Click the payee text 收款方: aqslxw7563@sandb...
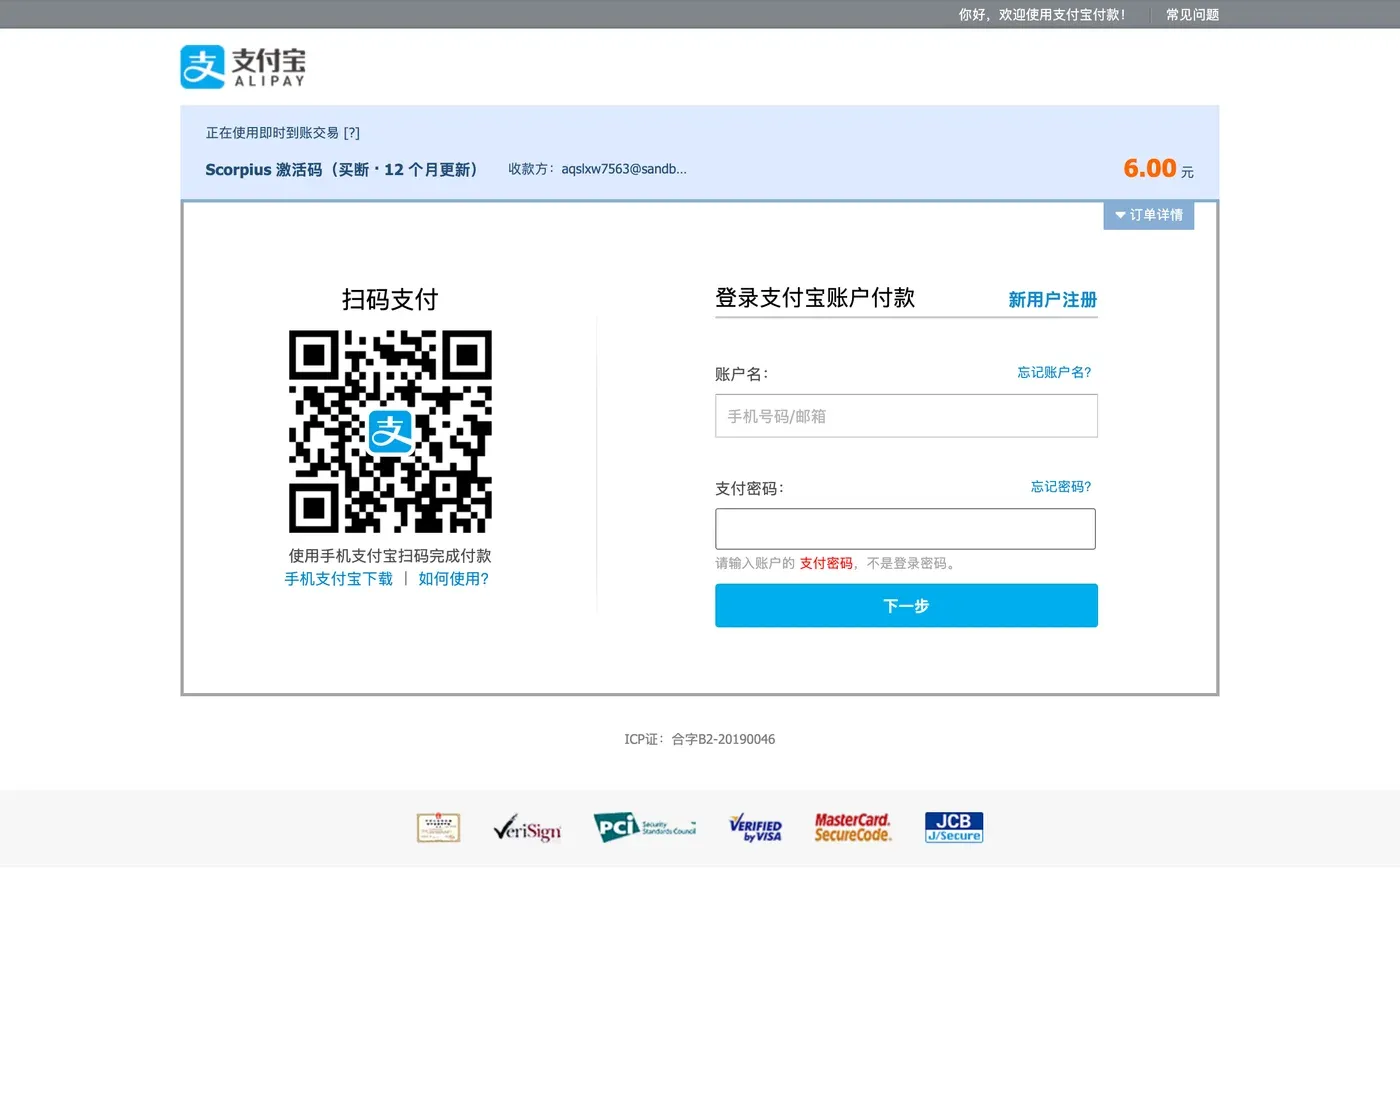Image resolution: width=1400 pixels, height=1094 pixels. click(x=597, y=169)
